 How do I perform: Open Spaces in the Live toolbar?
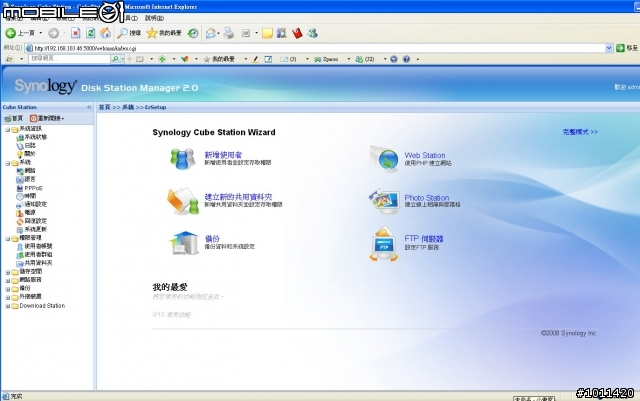(x=327, y=59)
